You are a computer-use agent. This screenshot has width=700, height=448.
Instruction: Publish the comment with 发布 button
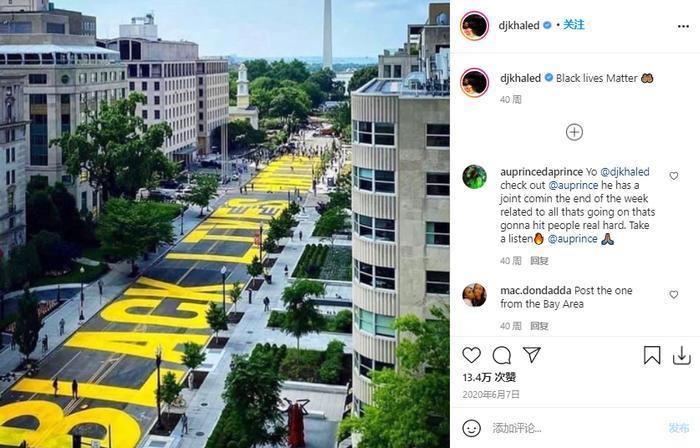coord(679,428)
